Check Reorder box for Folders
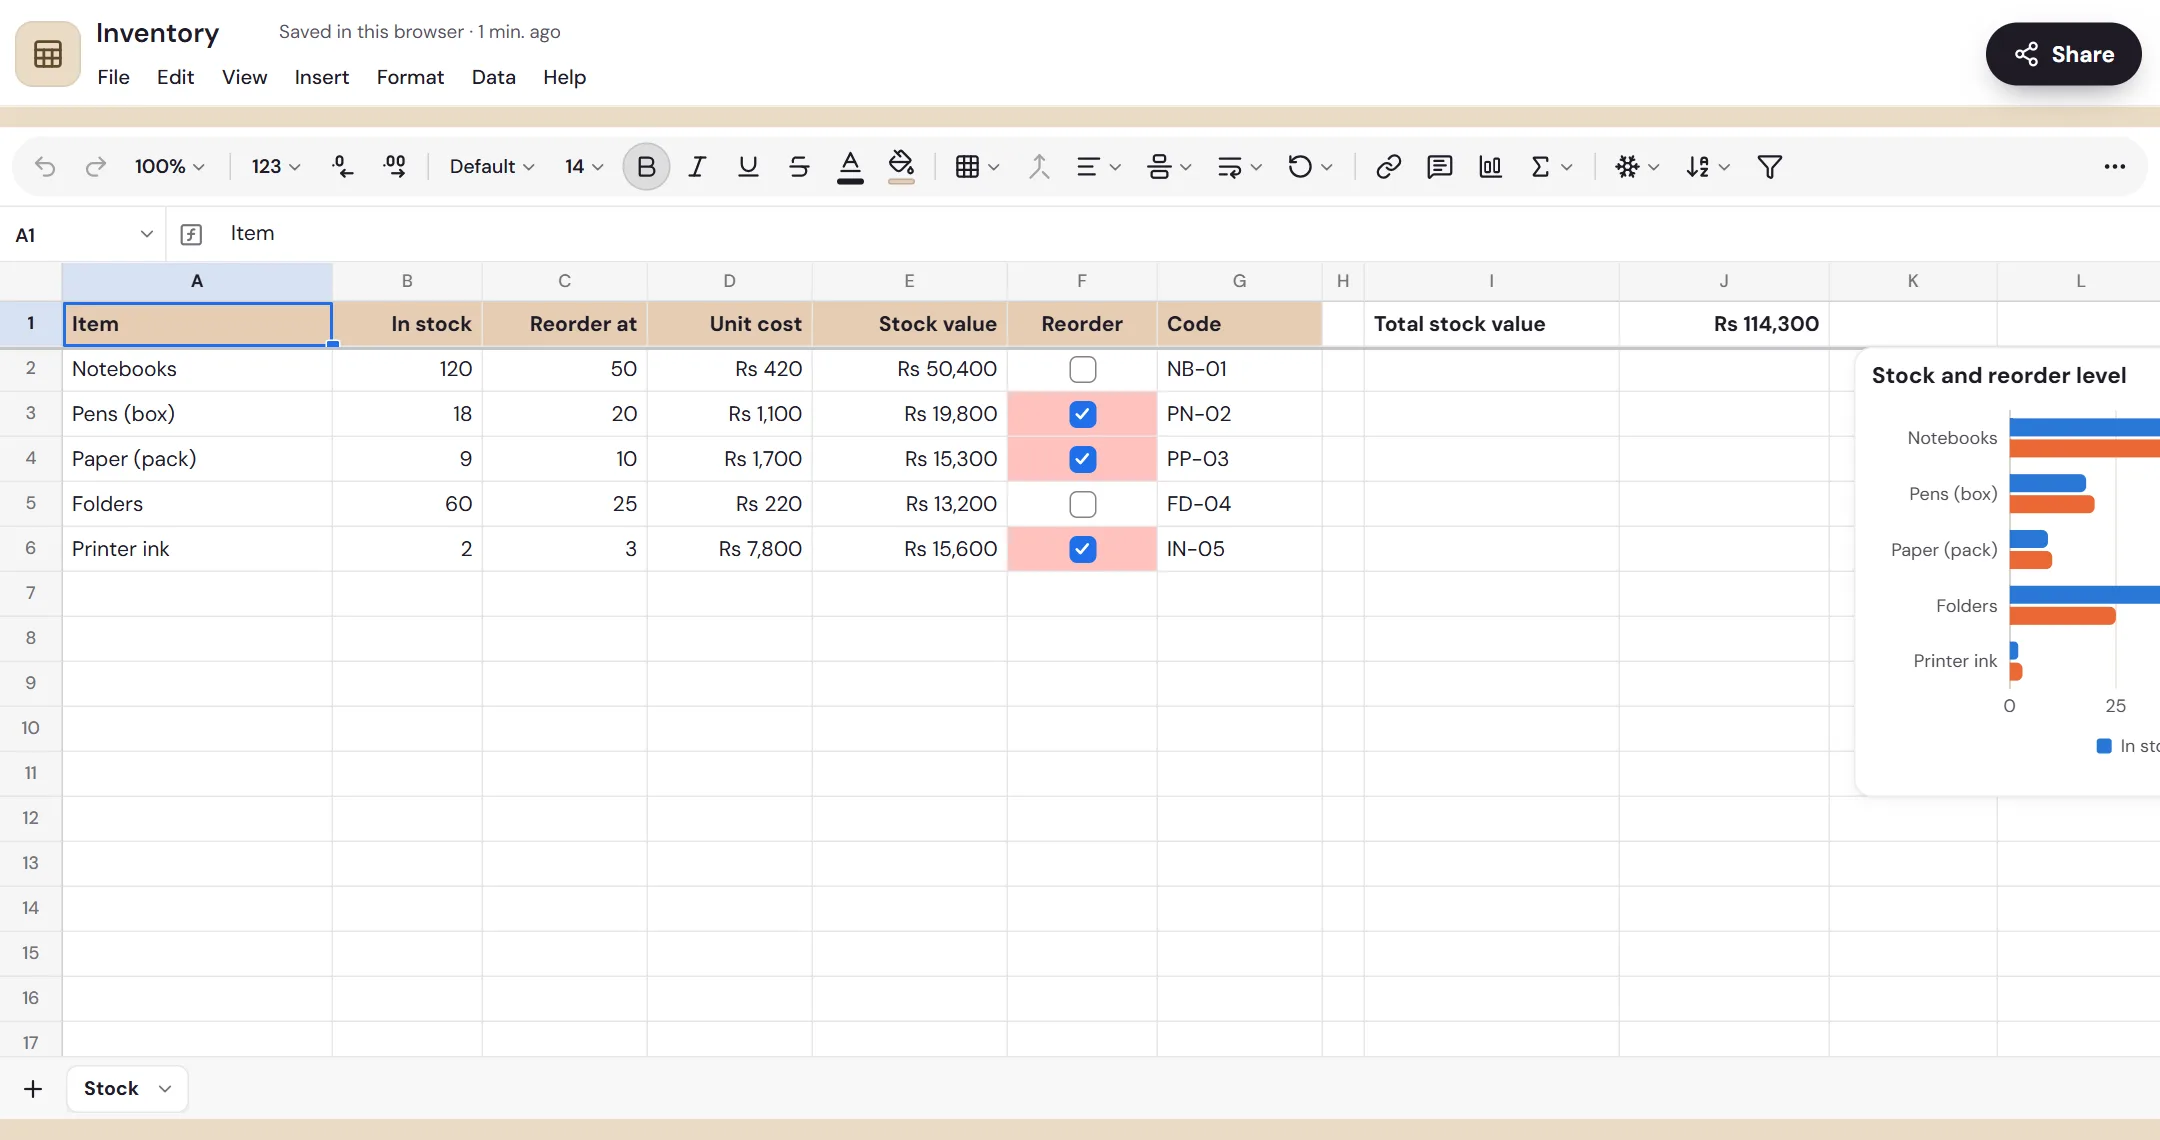Screen dimensions: 2160x1140 pos(1082,504)
